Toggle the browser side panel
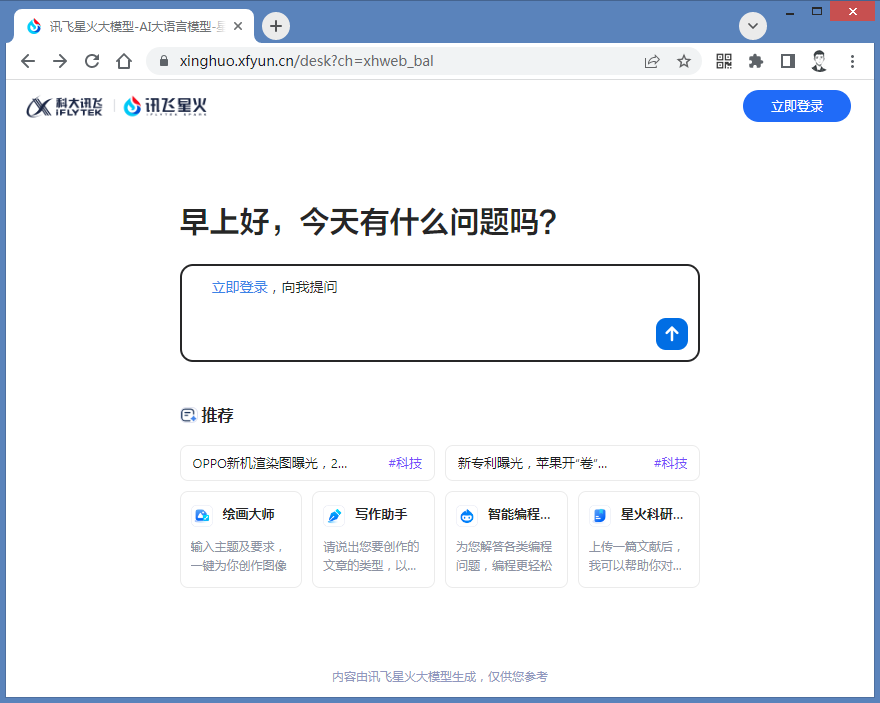This screenshot has width=880, height=703. 788,61
